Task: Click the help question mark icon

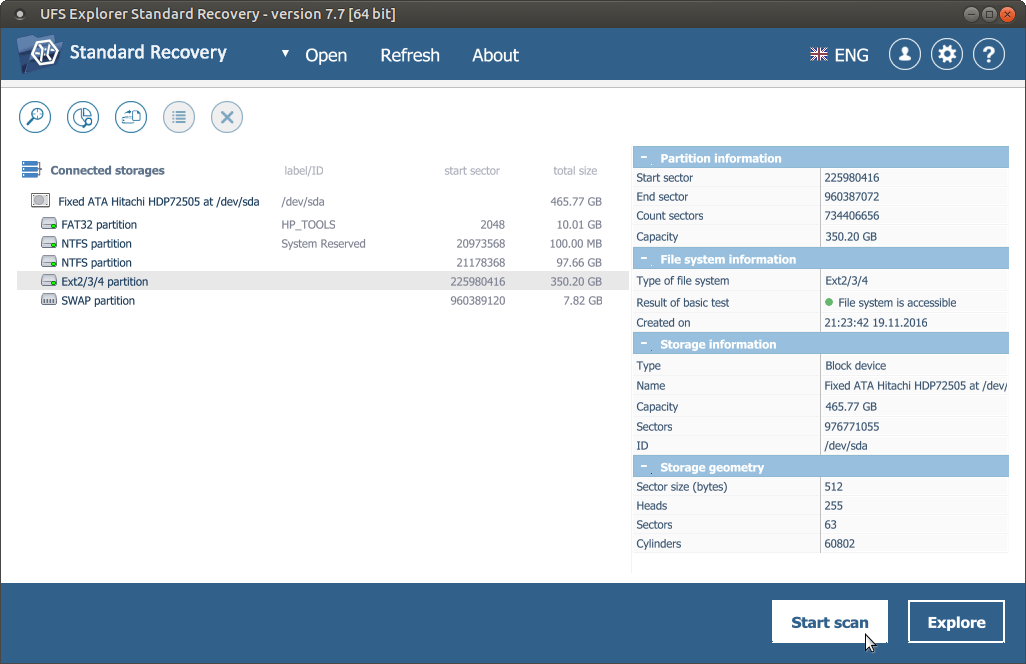Action: click(x=989, y=55)
